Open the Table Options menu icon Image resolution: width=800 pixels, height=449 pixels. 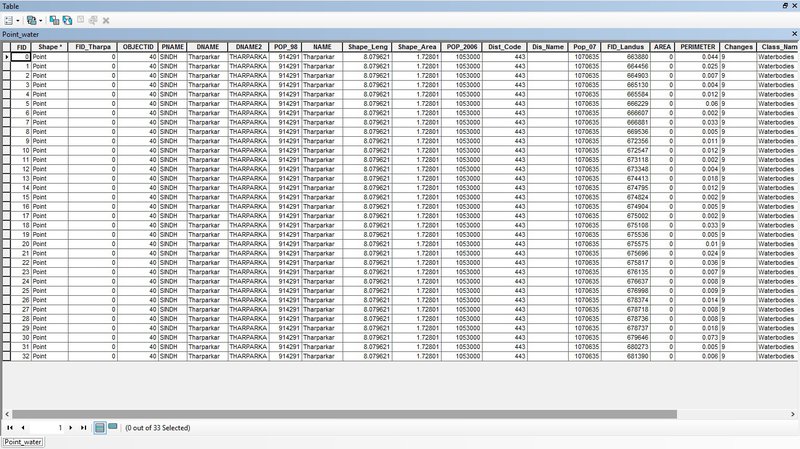[8, 19]
